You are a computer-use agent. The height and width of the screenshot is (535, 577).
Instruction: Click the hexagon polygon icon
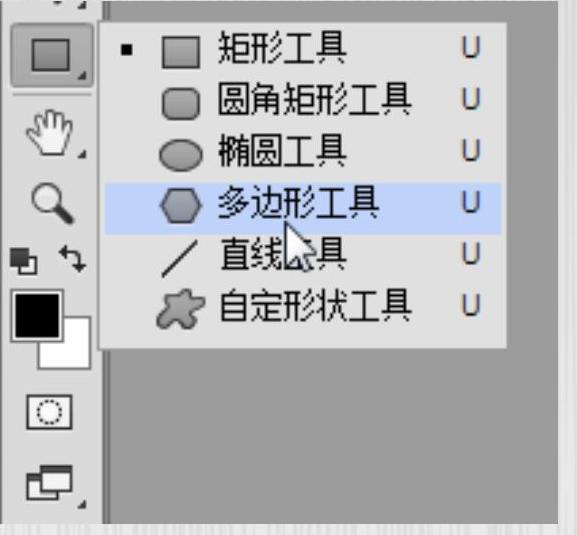(x=181, y=206)
